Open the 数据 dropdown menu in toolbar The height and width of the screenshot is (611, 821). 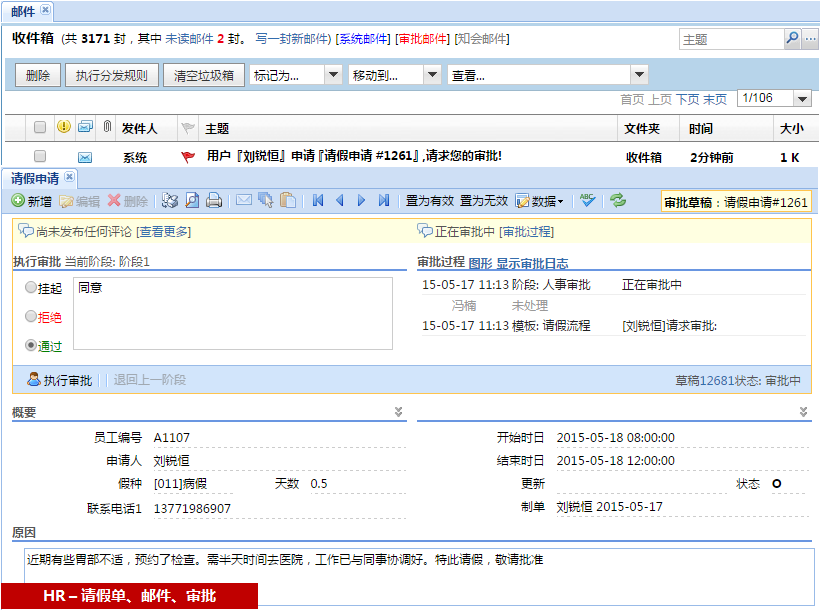pyautogui.click(x=540, y=201)
